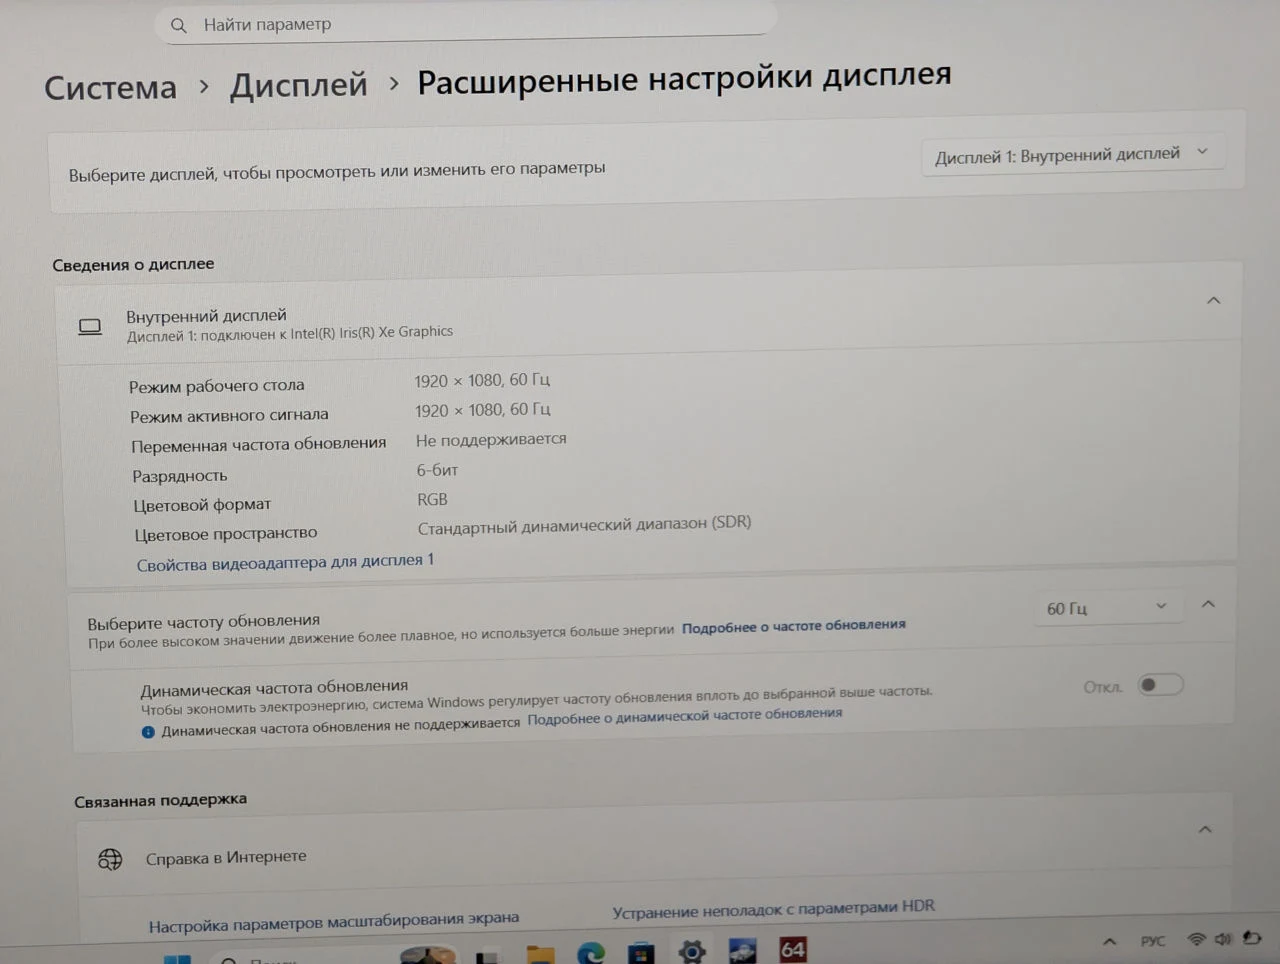Image resolution: width=1280 pixels, height=964 pixels.
Task: Click the speaker volume icon in tray
Action: point(1223,939)
